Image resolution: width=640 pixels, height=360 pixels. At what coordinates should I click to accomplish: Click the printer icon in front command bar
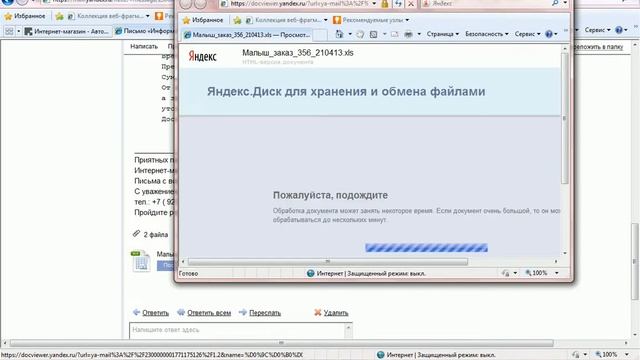tap(408, 34)
